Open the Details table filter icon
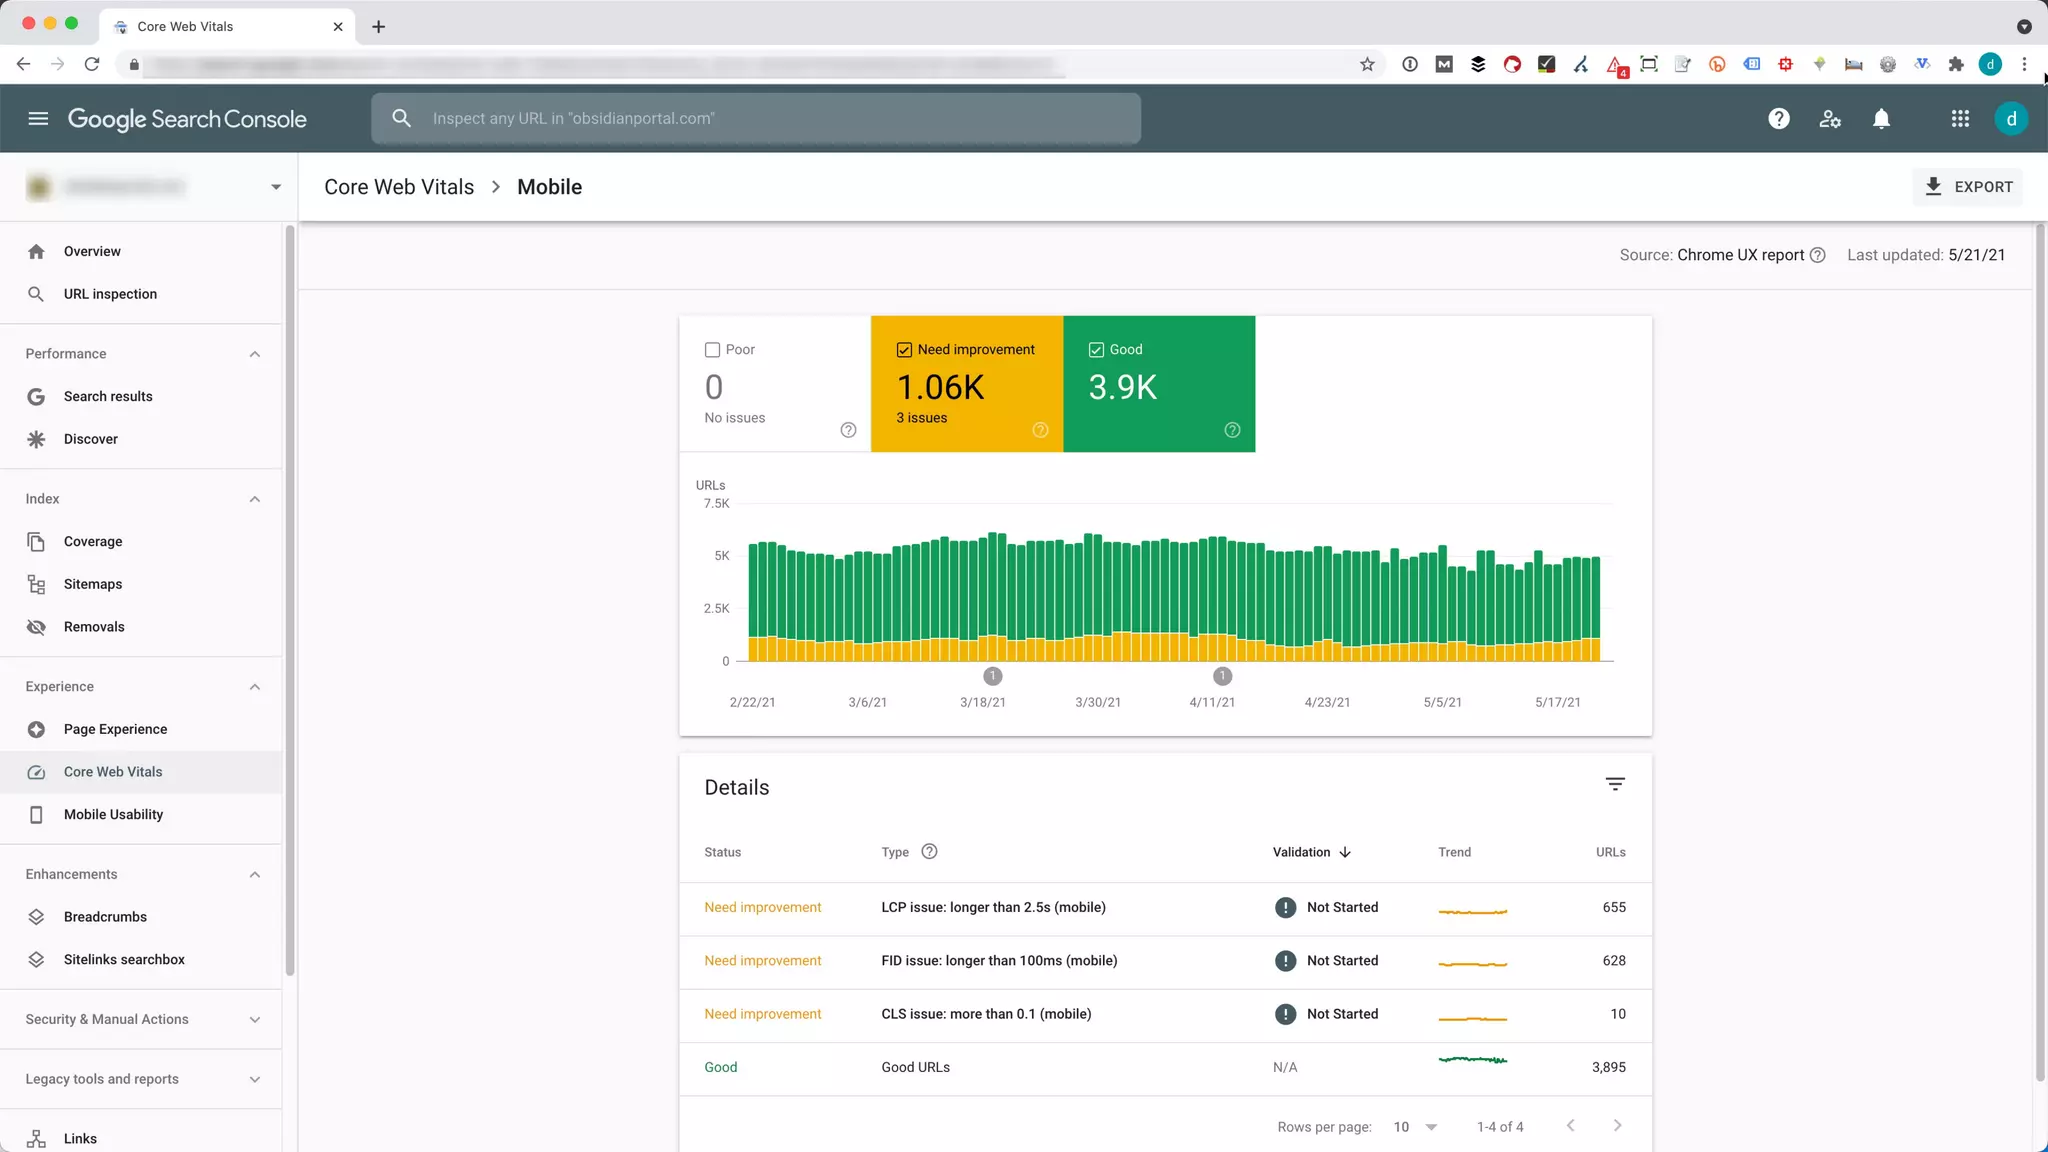This screenshot has height=1152, width=2048. [x=1614, y=784]
